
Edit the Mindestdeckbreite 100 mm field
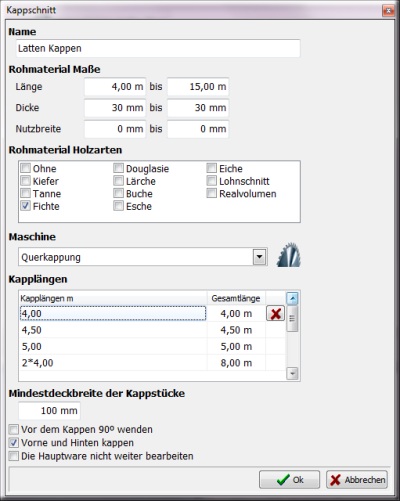tap(49, 411)
